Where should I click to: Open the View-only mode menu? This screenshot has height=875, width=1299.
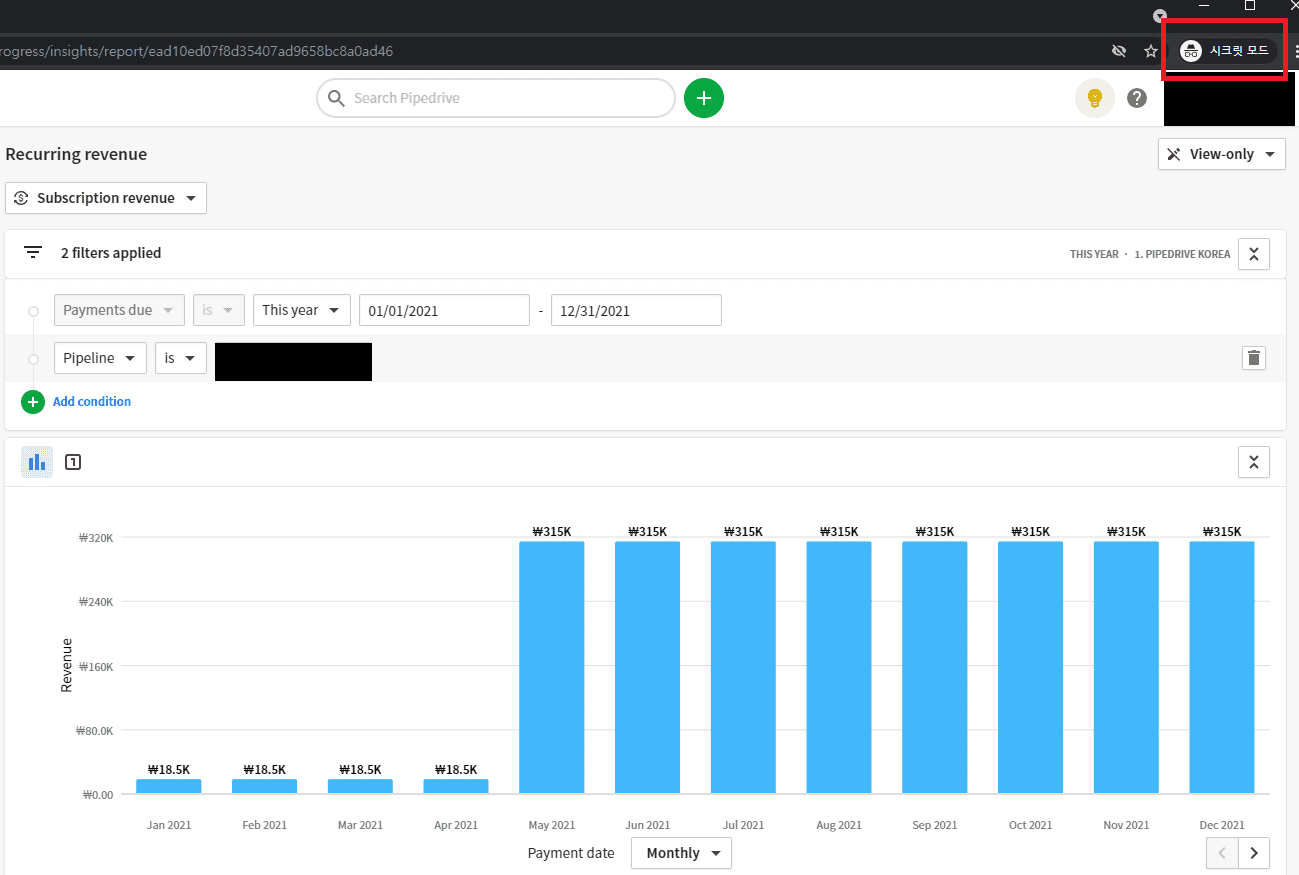tap(1222, 154)
